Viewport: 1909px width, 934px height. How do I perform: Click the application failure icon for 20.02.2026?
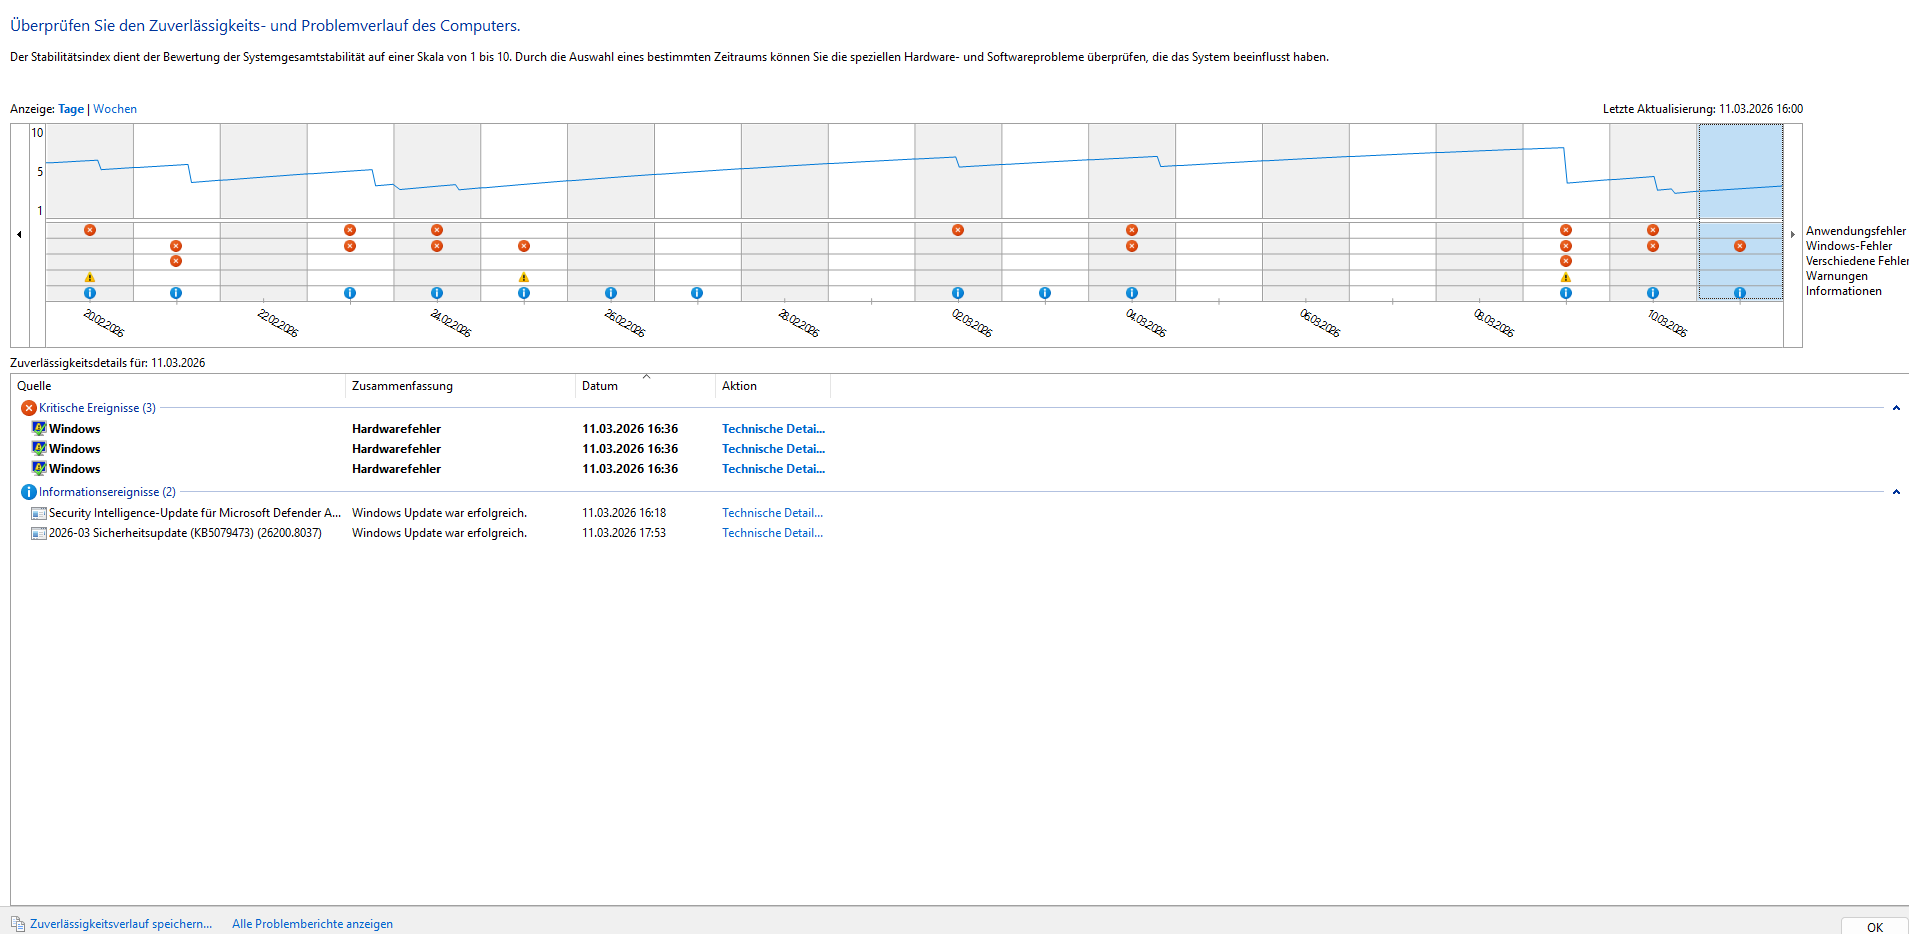[90, 230]
